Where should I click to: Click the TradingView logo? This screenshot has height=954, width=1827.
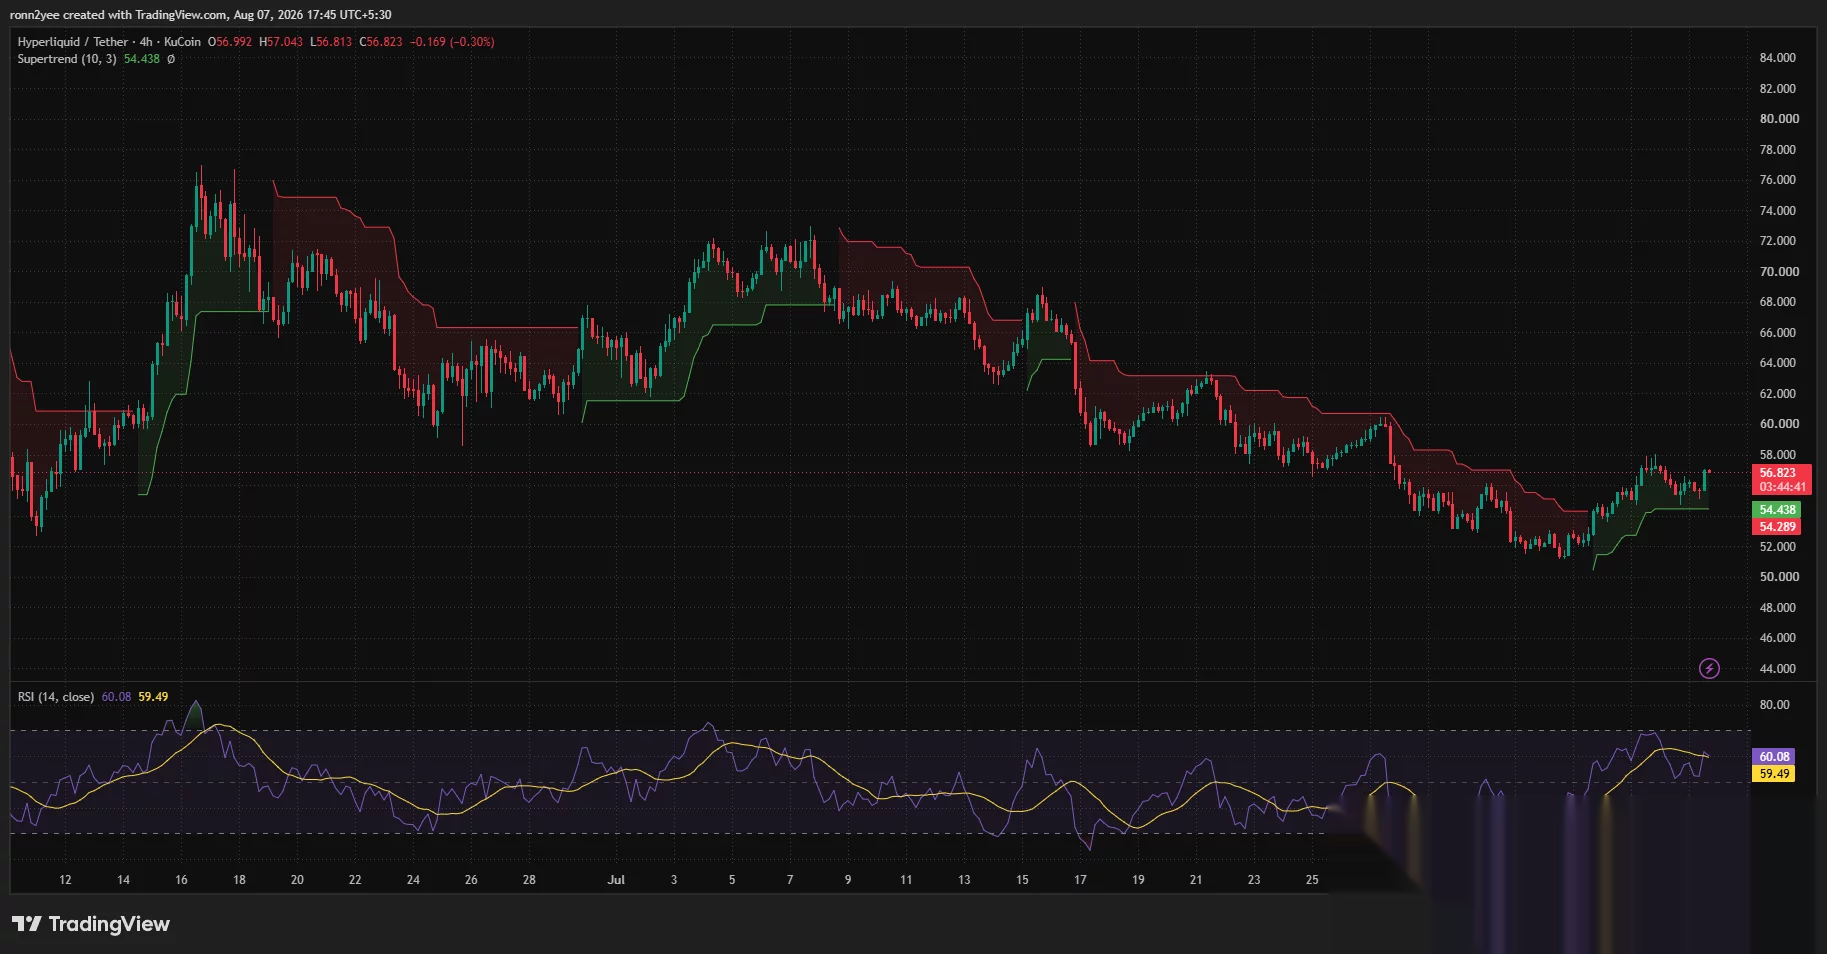pyautogui.click(x=91, y=924)
